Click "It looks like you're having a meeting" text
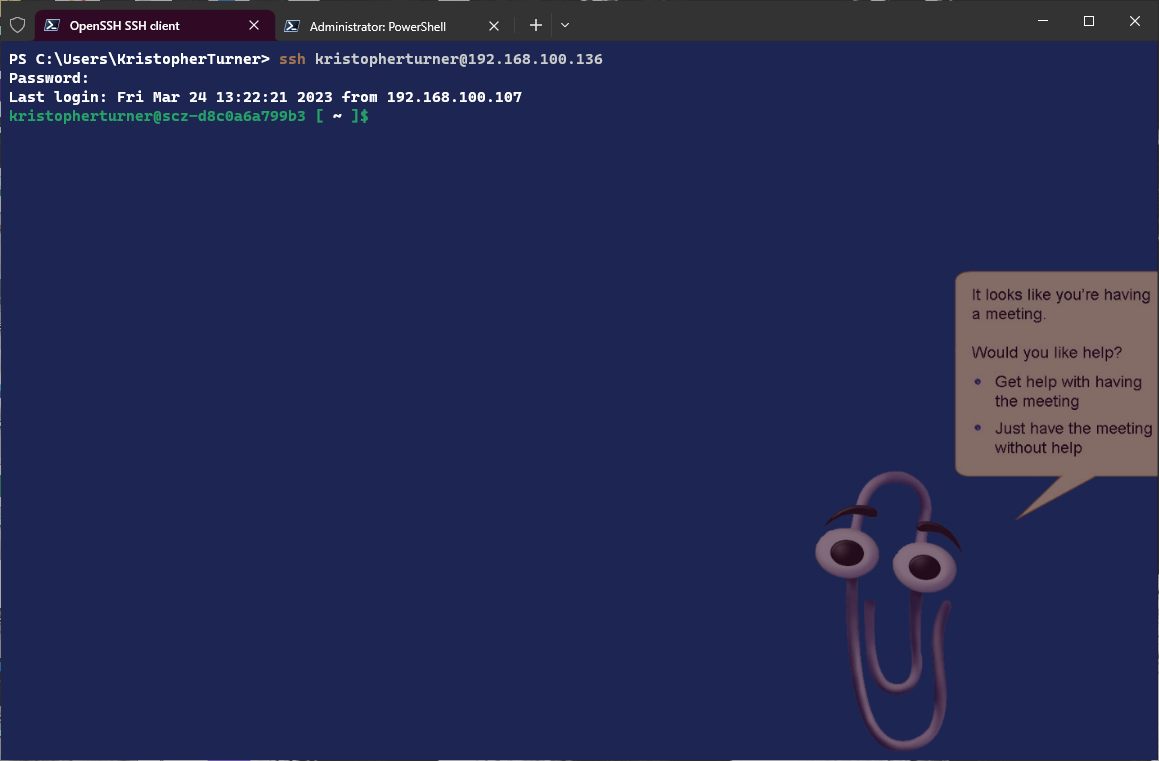Screen dimensions: 1159x761 1060,304
